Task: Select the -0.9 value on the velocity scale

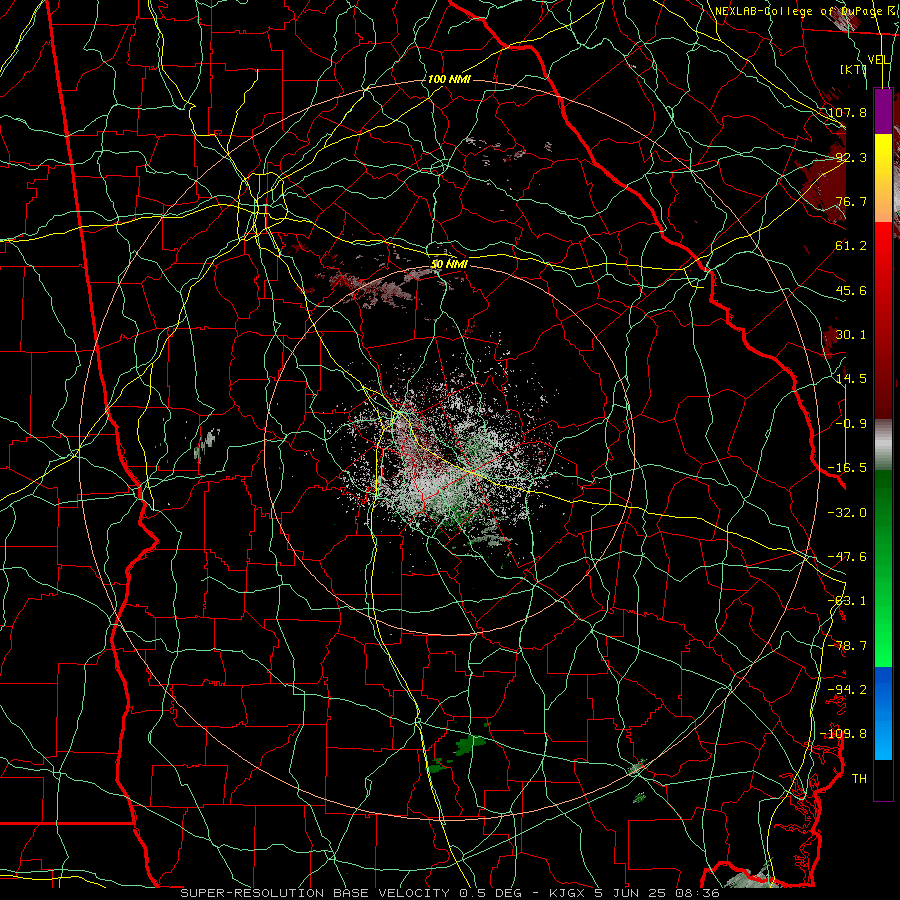Action: click(x=851, y=424)
